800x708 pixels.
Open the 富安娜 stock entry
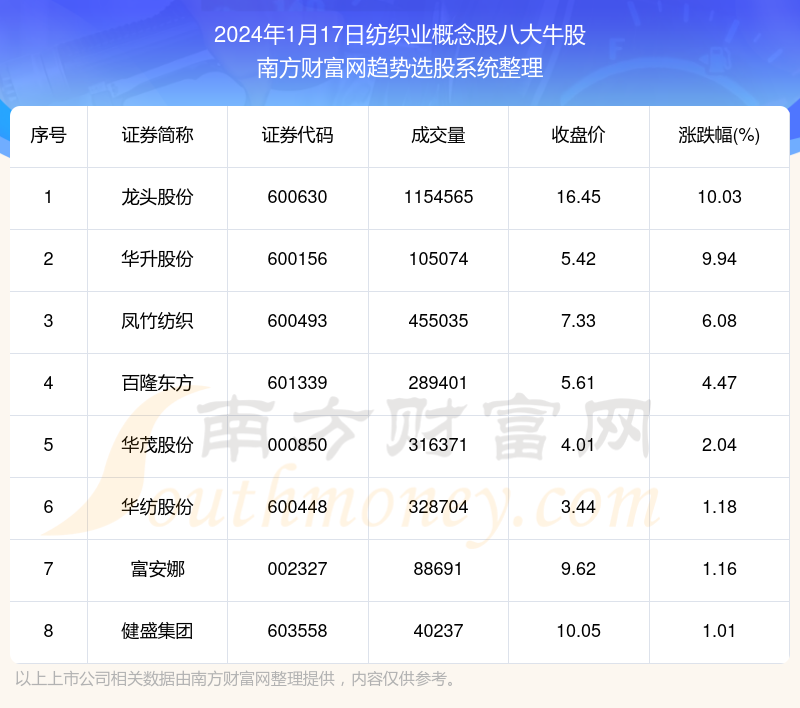click(157, 569)
